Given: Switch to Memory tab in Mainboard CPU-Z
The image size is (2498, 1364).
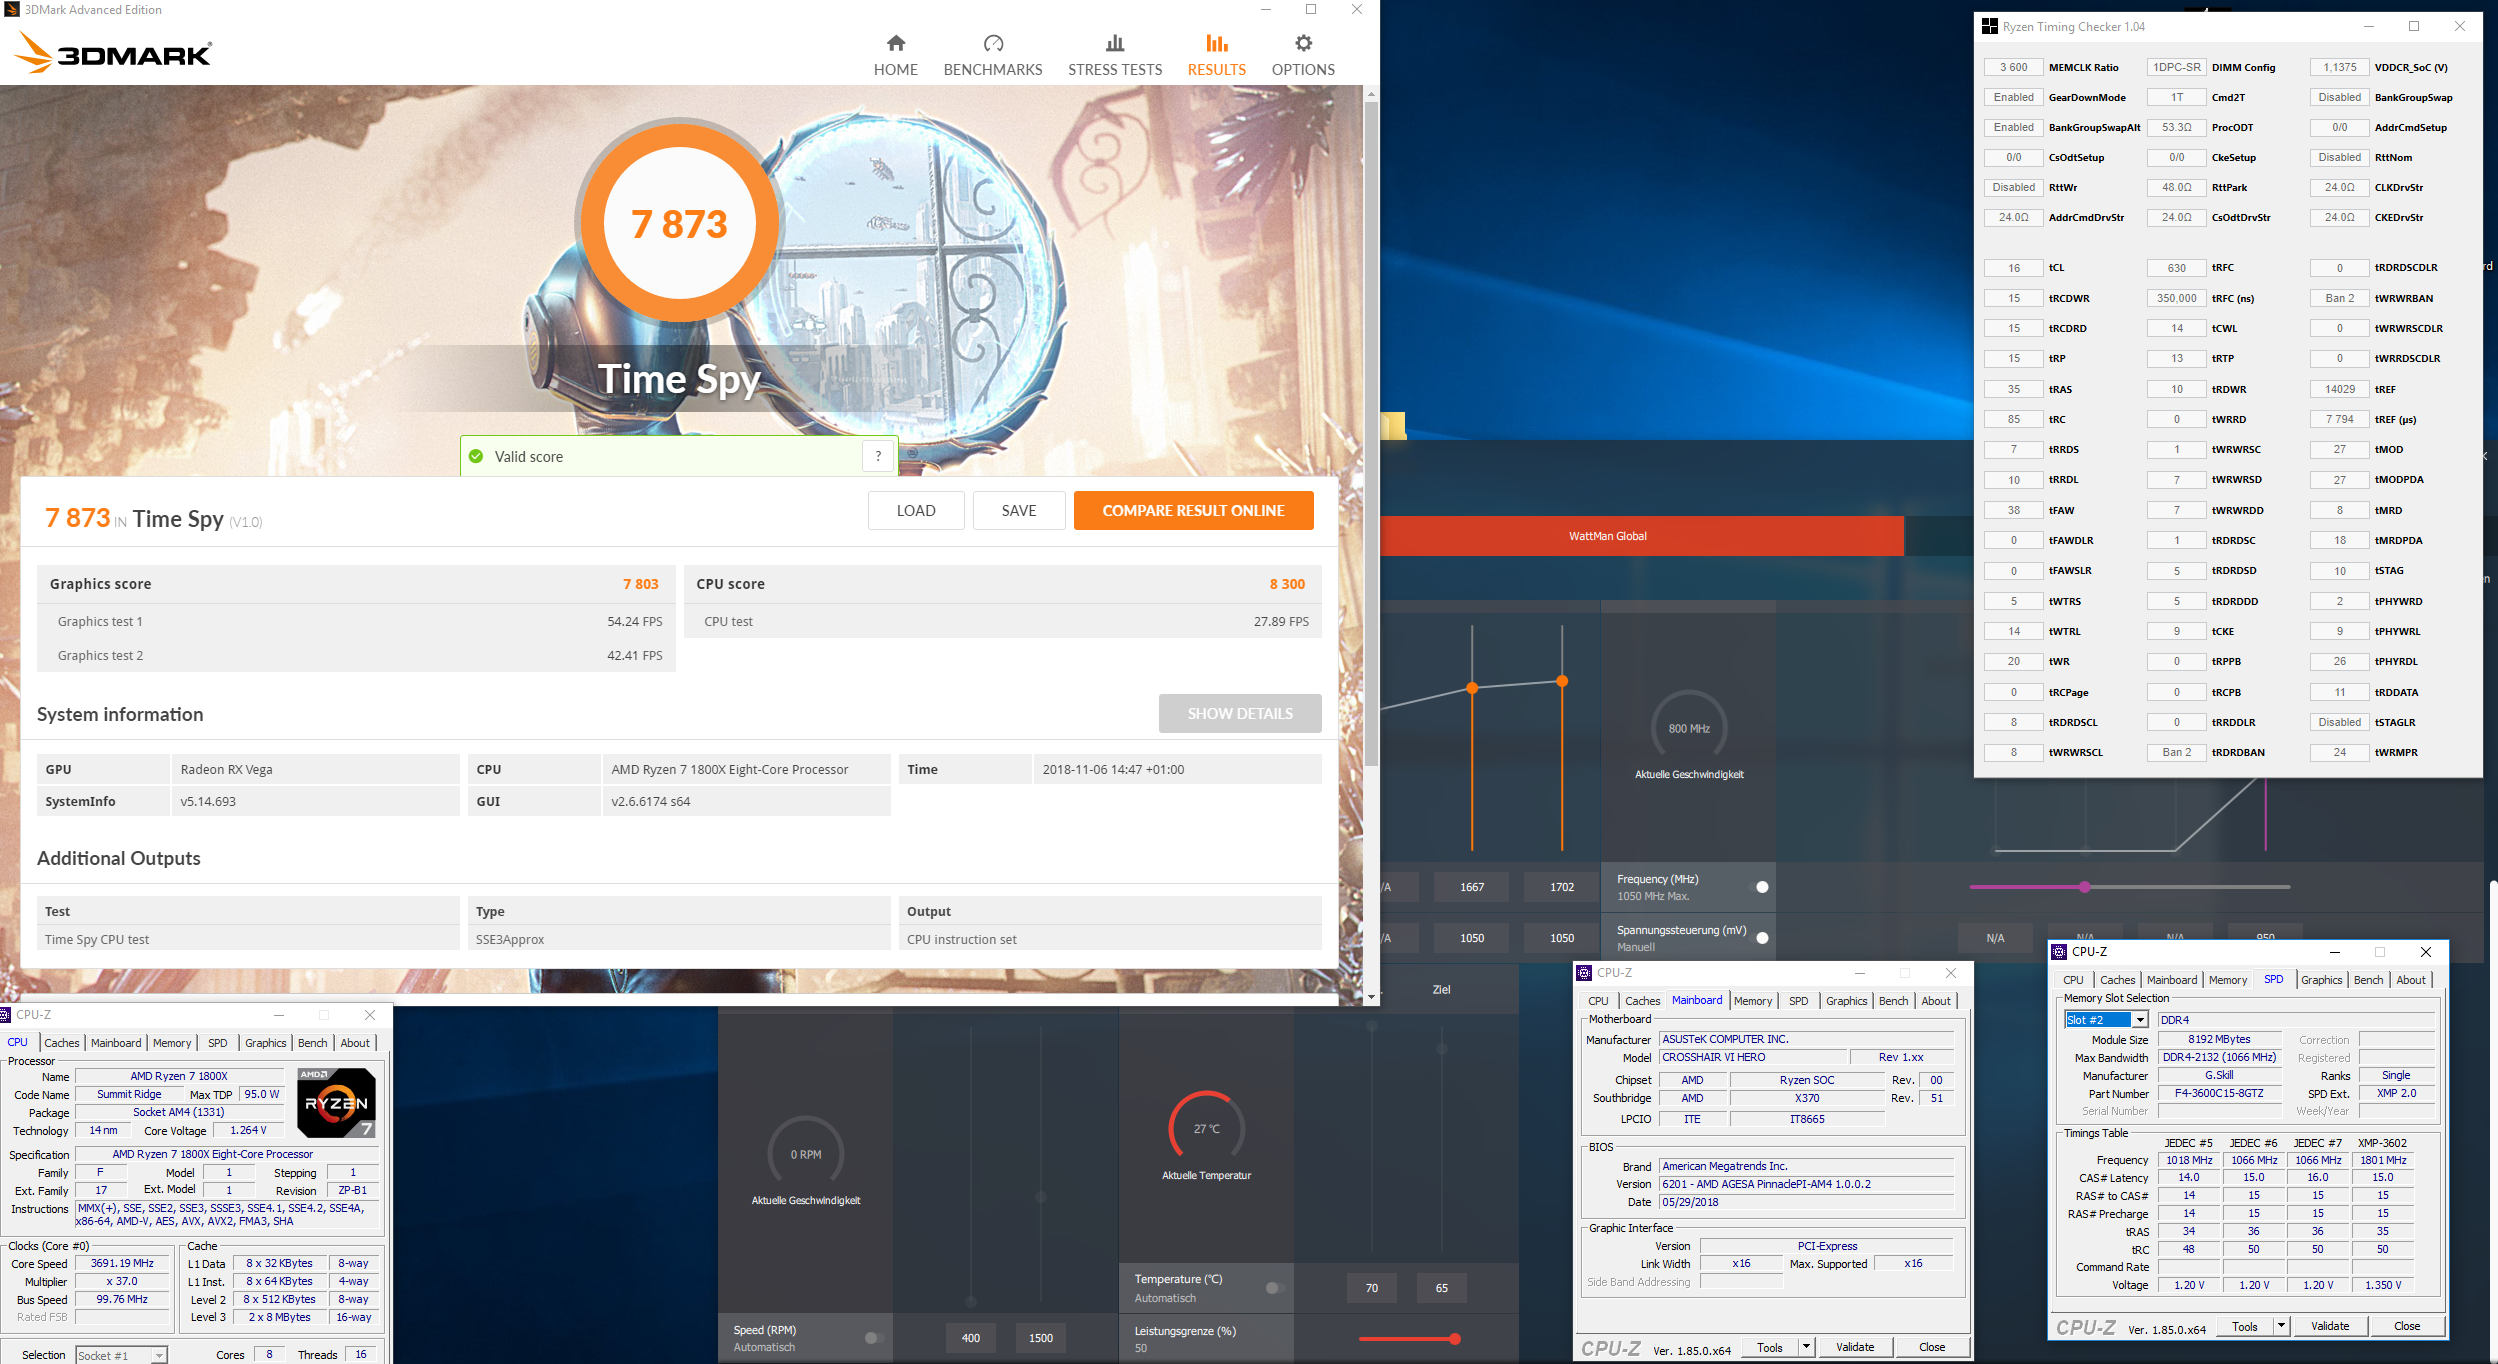Looking at the screenshot, I should click(1752, 1001).
